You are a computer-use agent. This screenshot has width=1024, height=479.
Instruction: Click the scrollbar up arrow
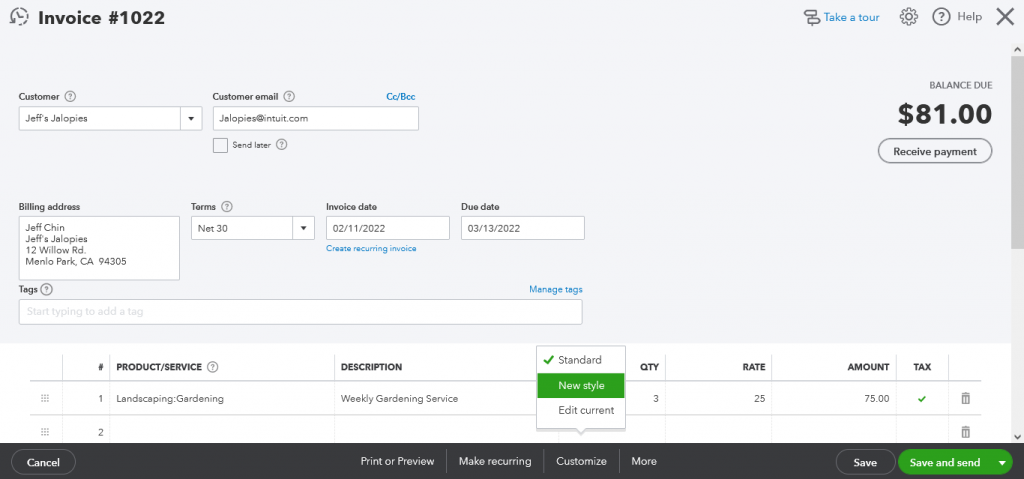click(x=1017, y=49)
